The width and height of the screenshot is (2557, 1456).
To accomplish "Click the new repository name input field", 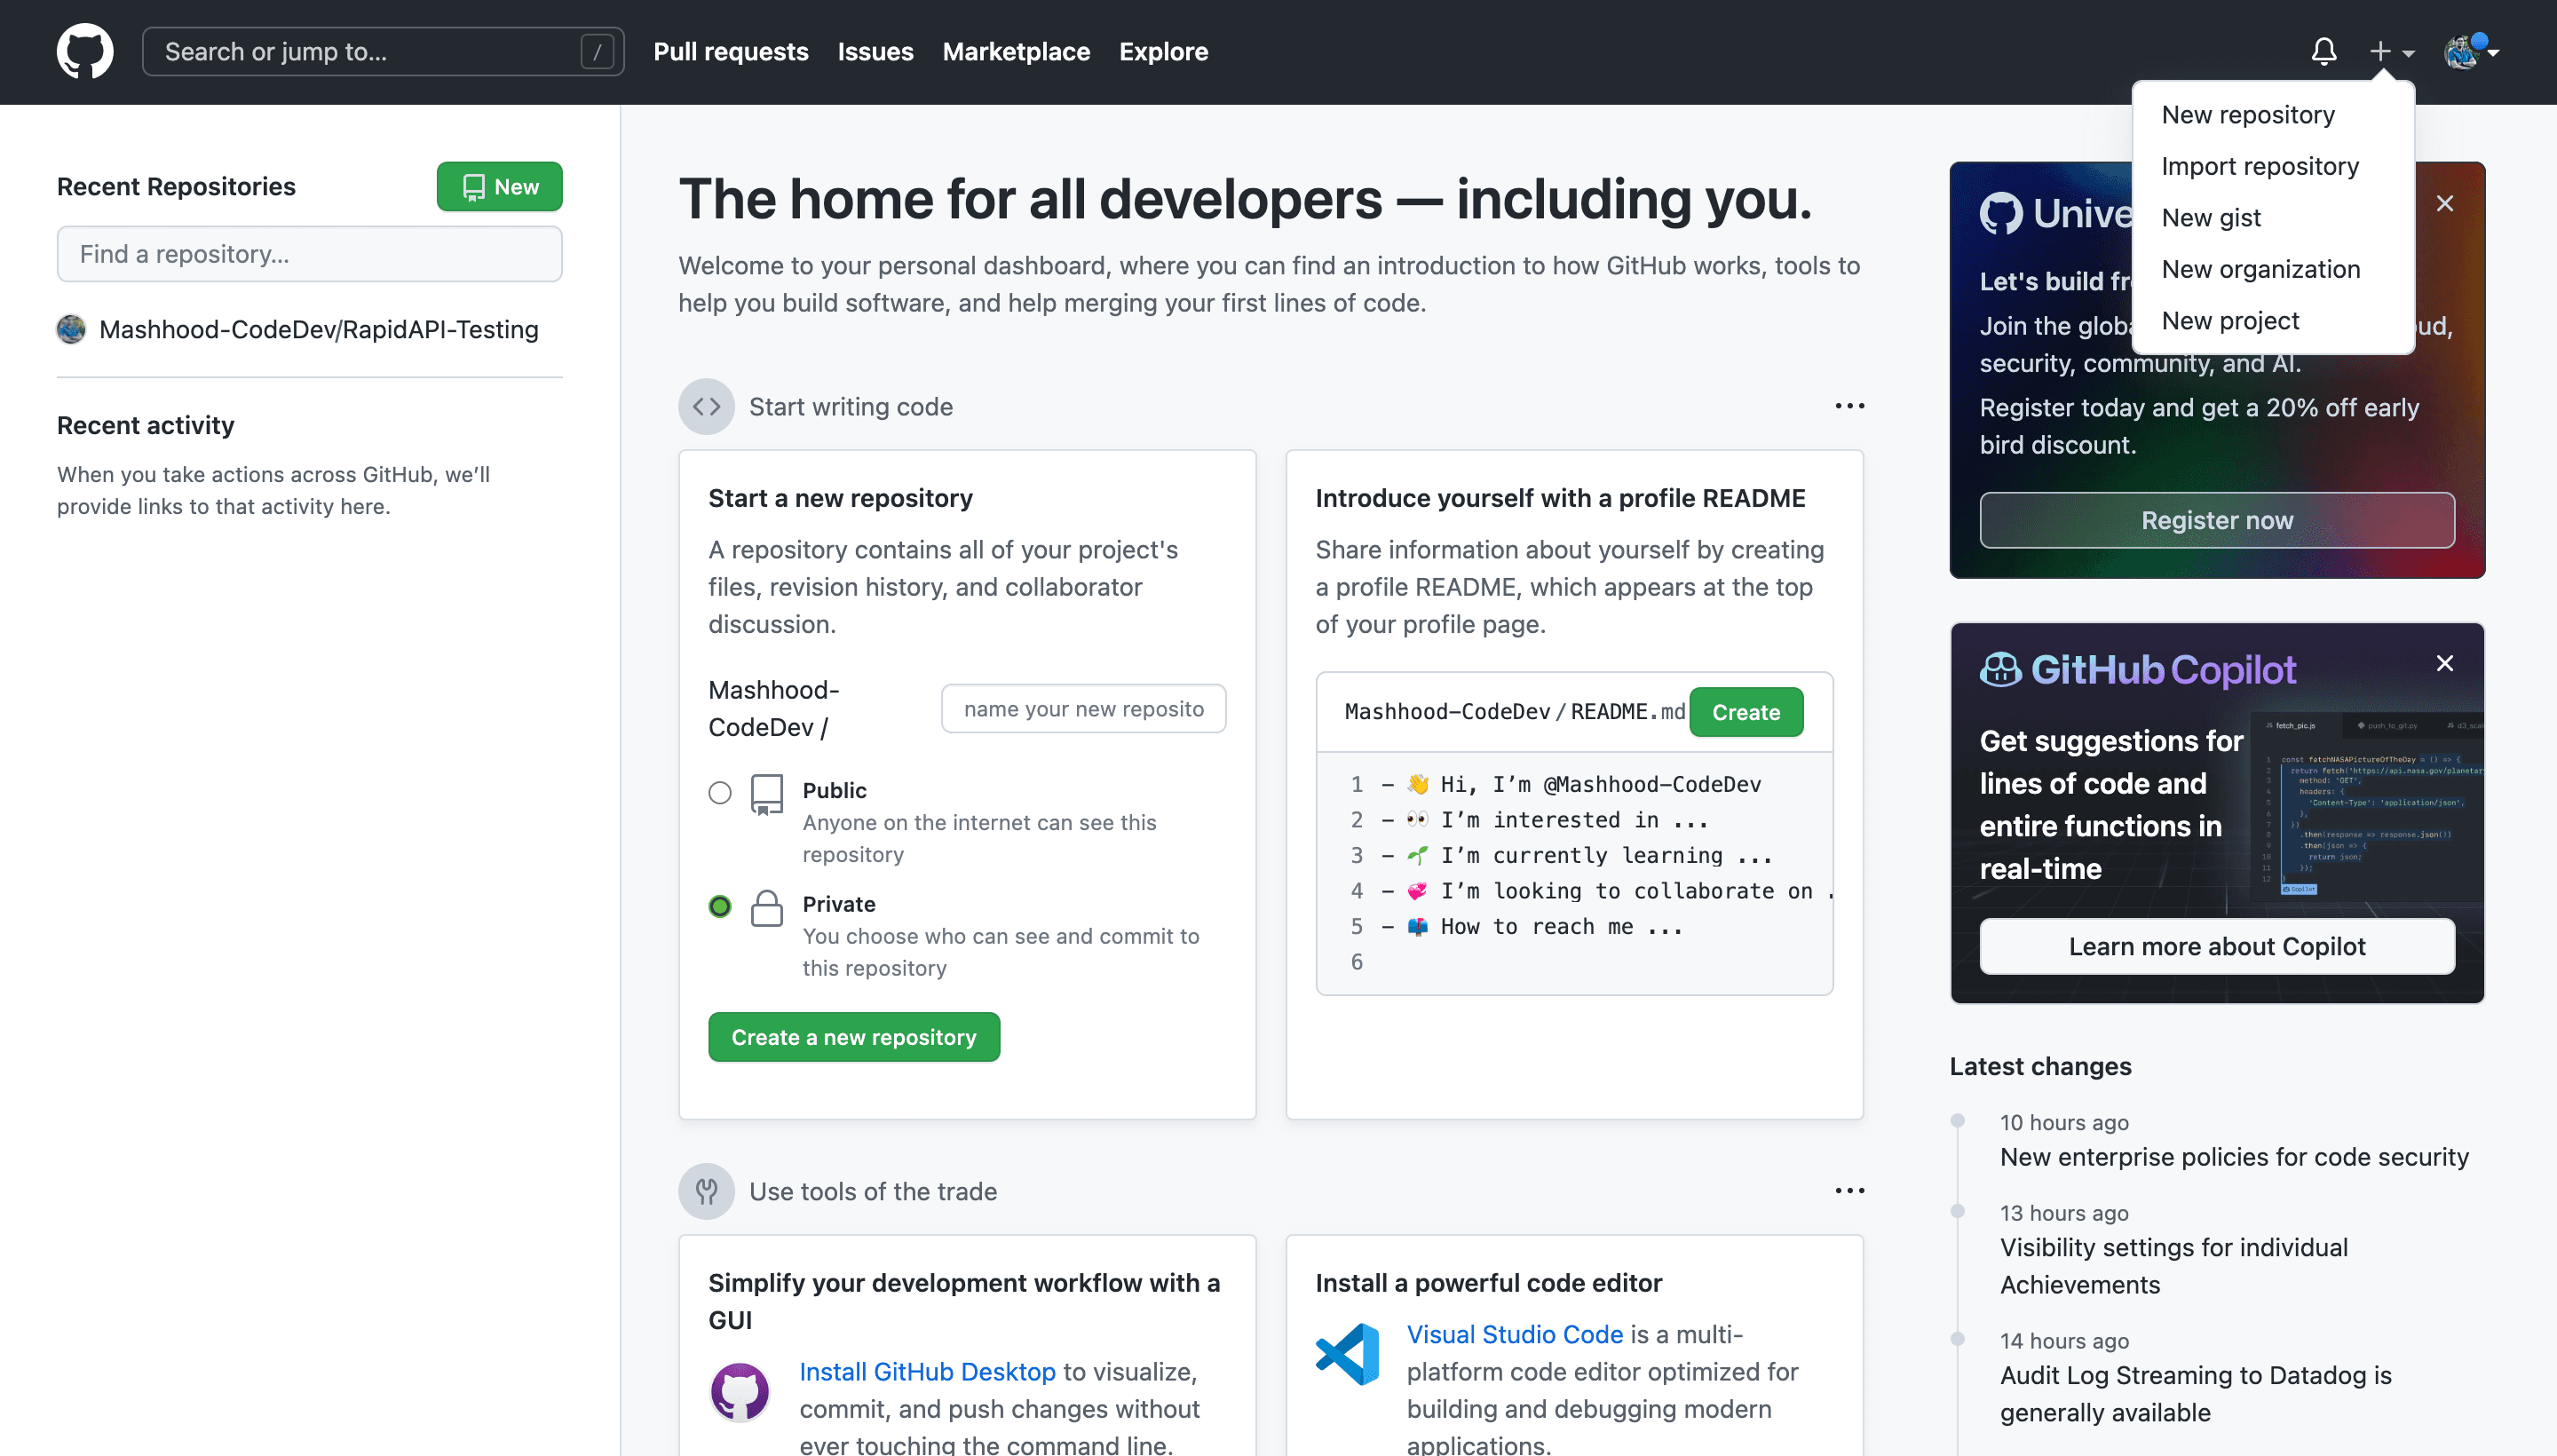I will [1085, 708].
